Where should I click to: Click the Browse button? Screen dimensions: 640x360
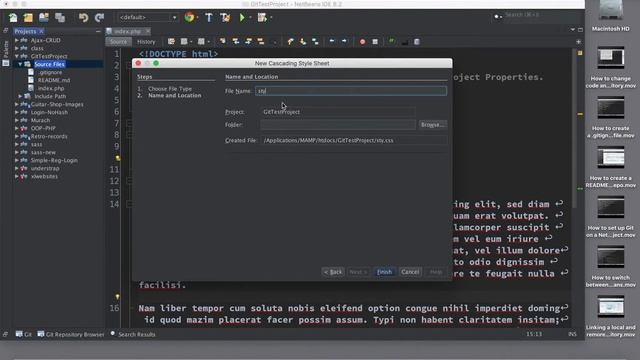pos(432,125)
